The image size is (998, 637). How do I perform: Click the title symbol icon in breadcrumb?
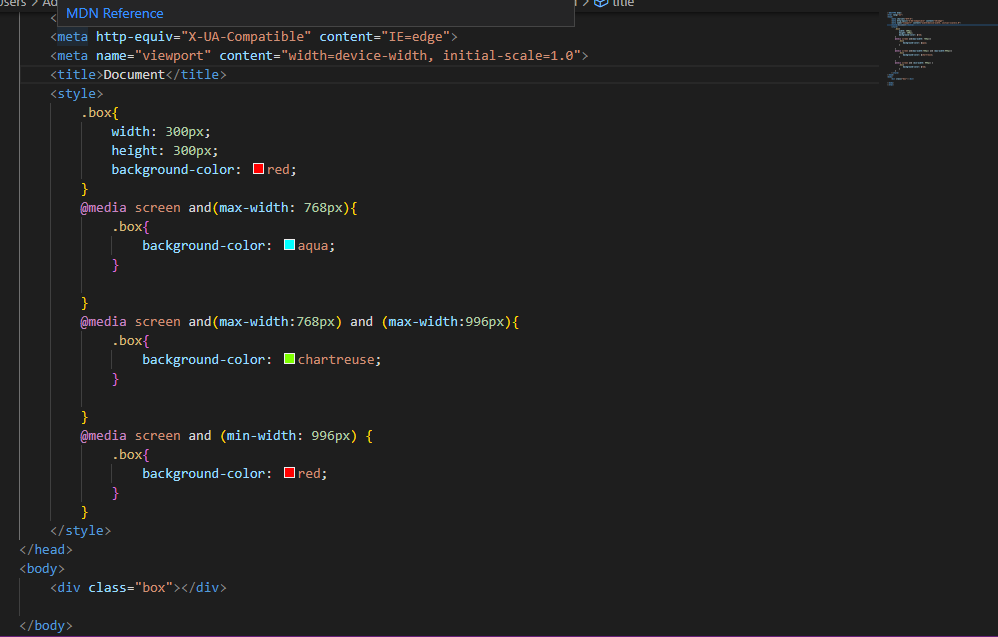coord(601,3)
